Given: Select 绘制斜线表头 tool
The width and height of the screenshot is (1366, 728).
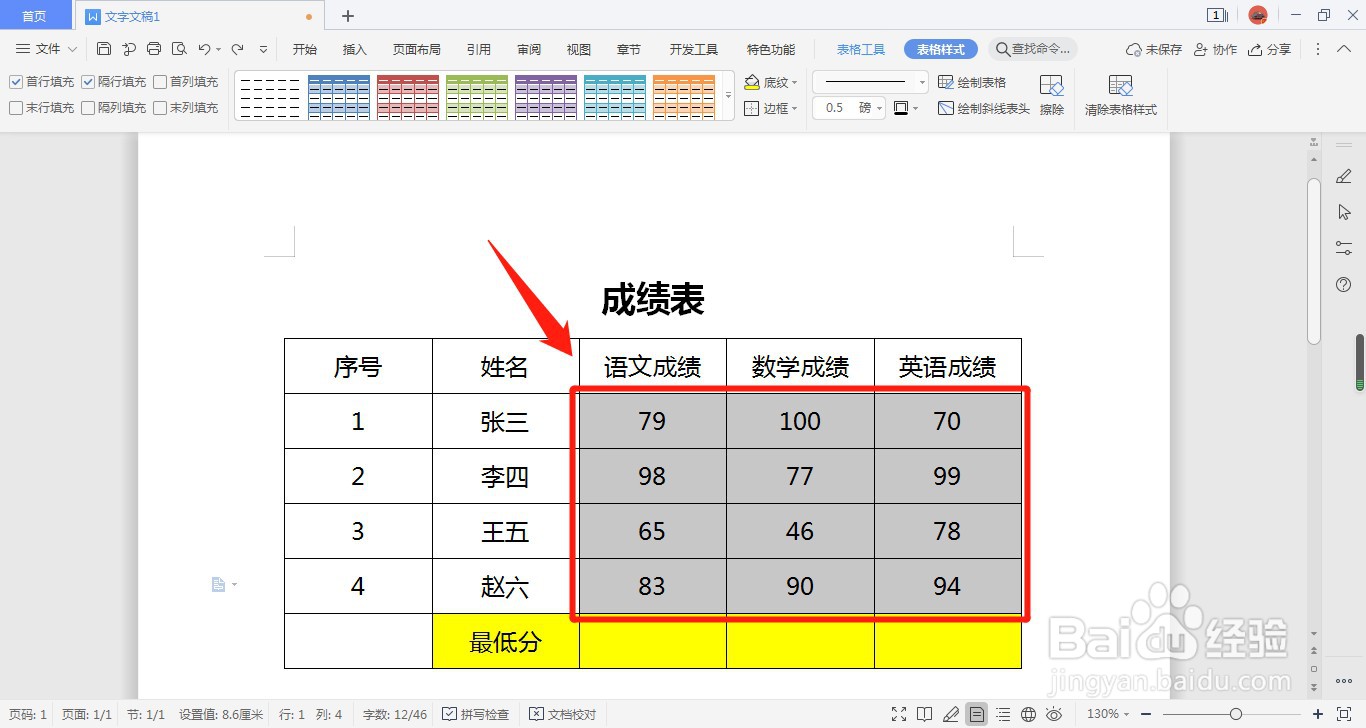Looking at the screenshot, I should [x=983, y=108].
